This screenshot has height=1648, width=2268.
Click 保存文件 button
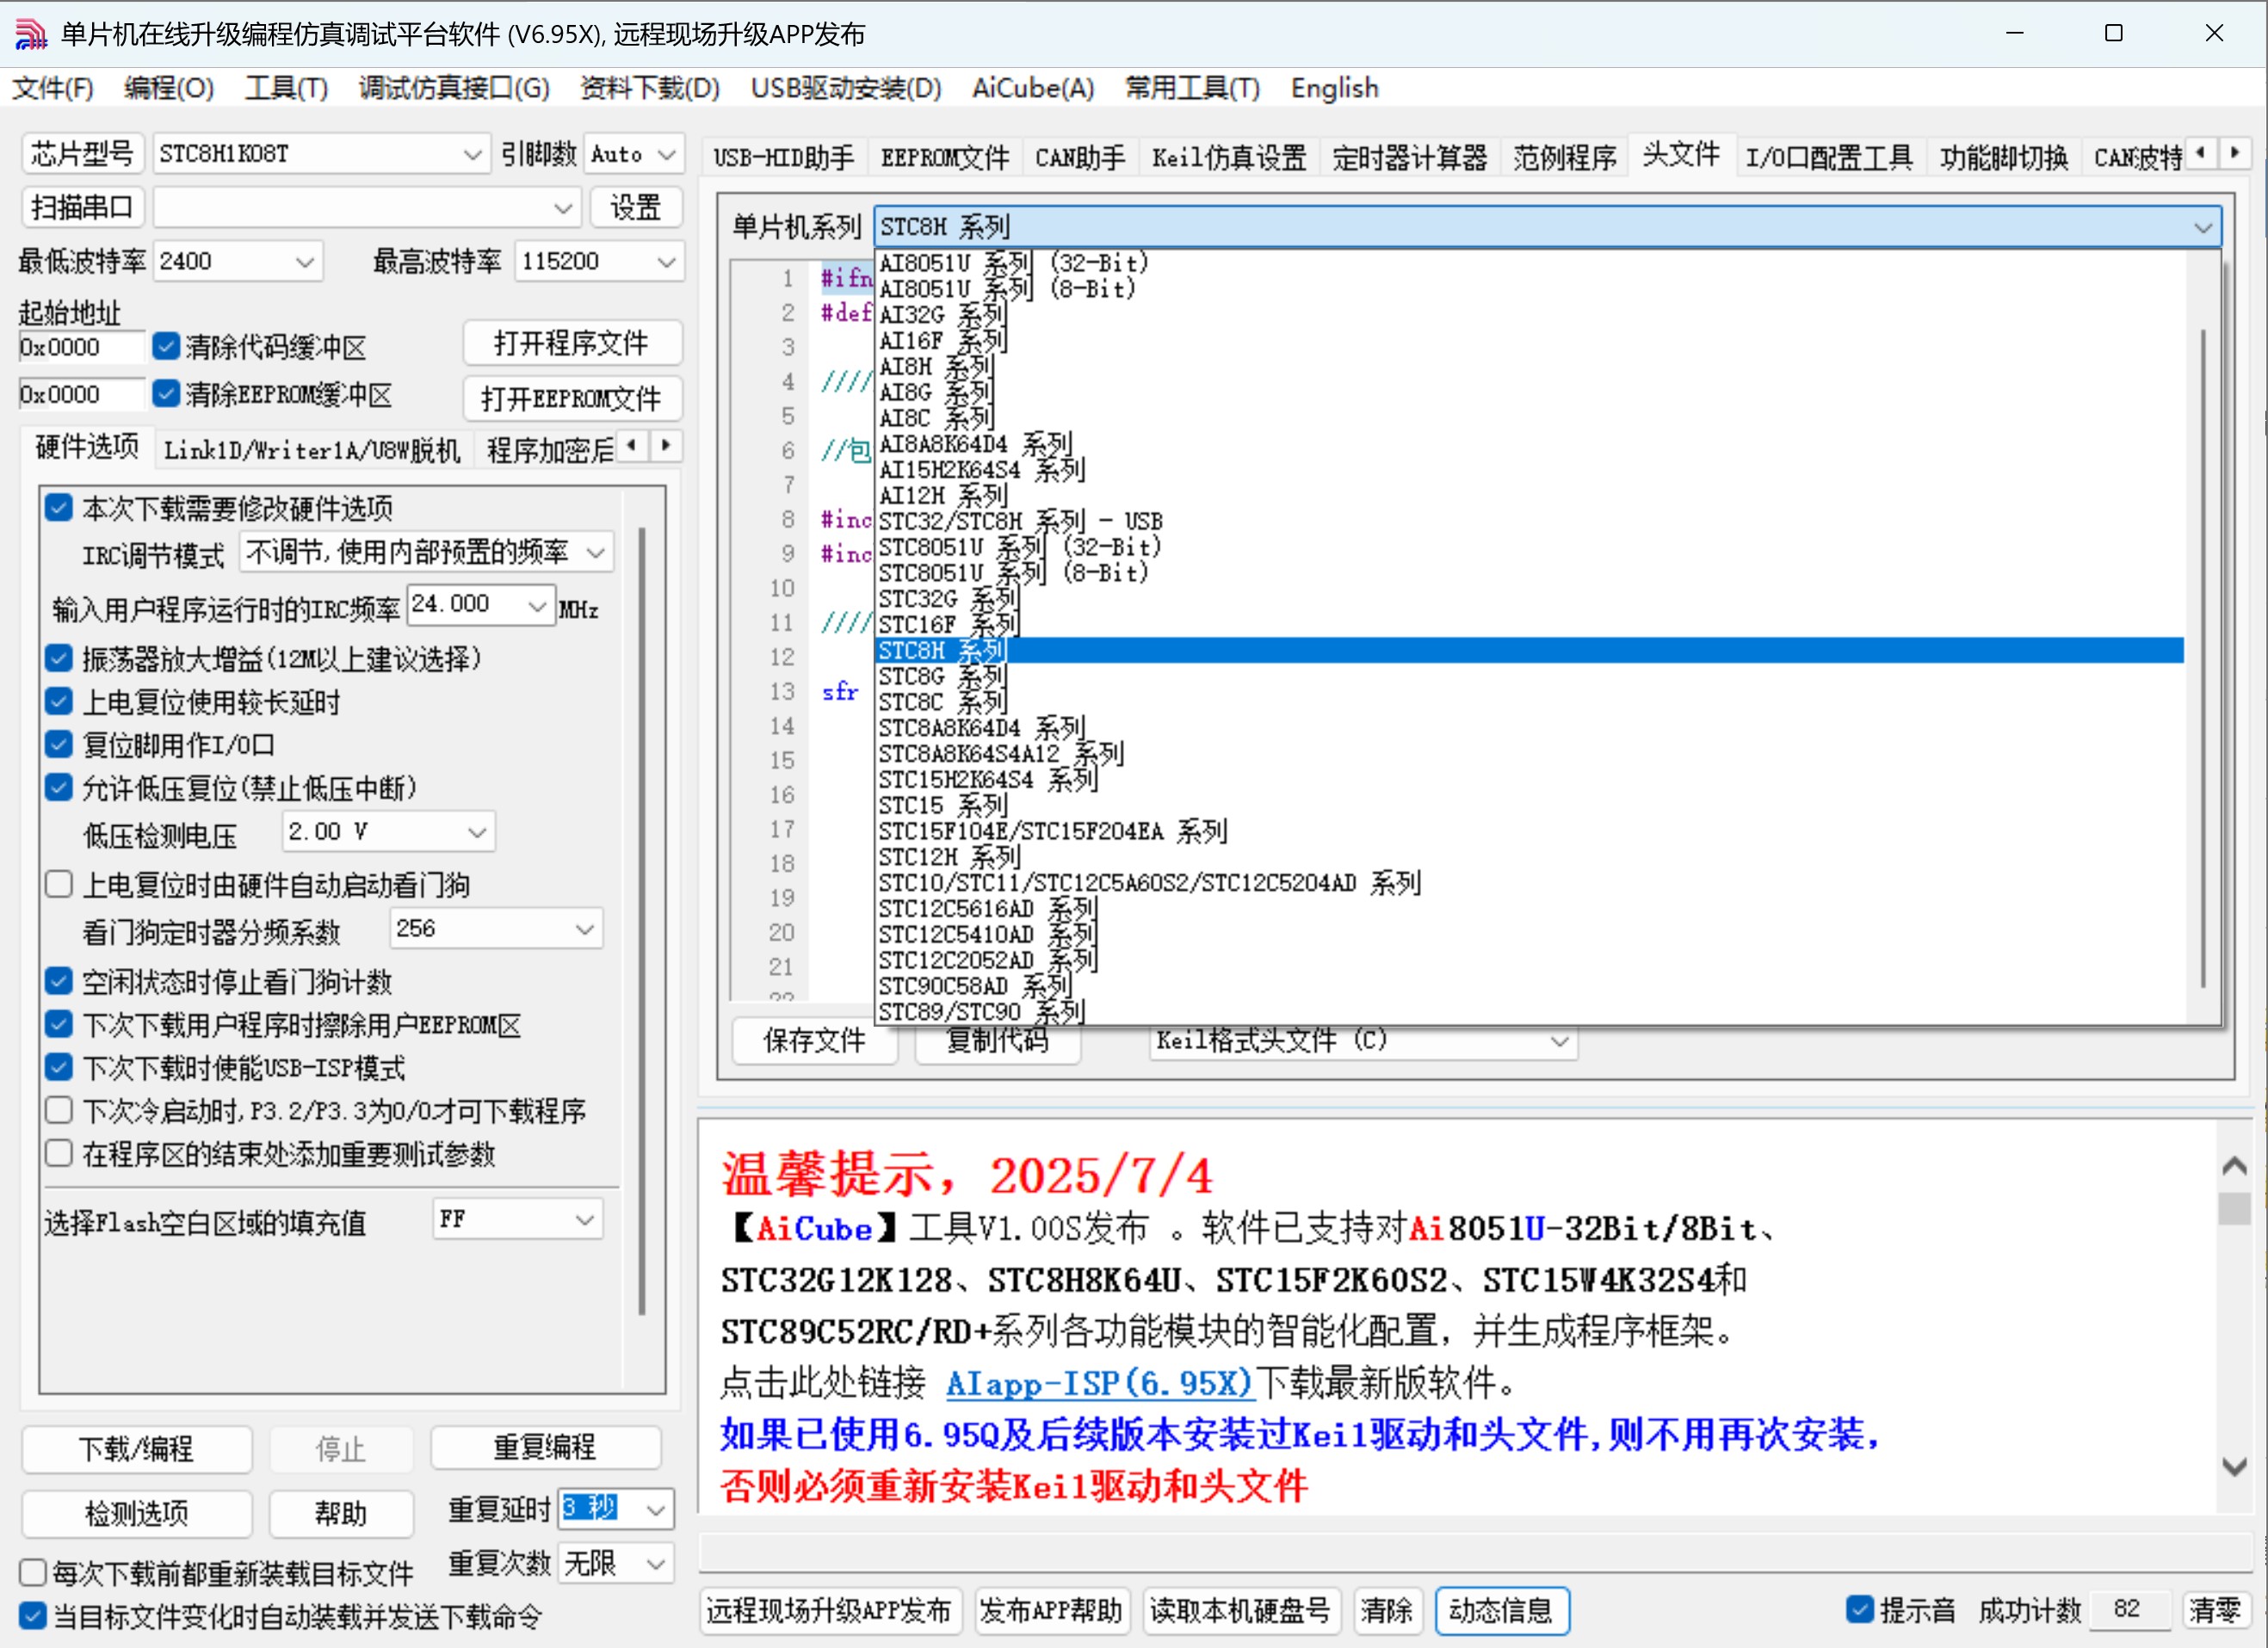pos(814,1041)
